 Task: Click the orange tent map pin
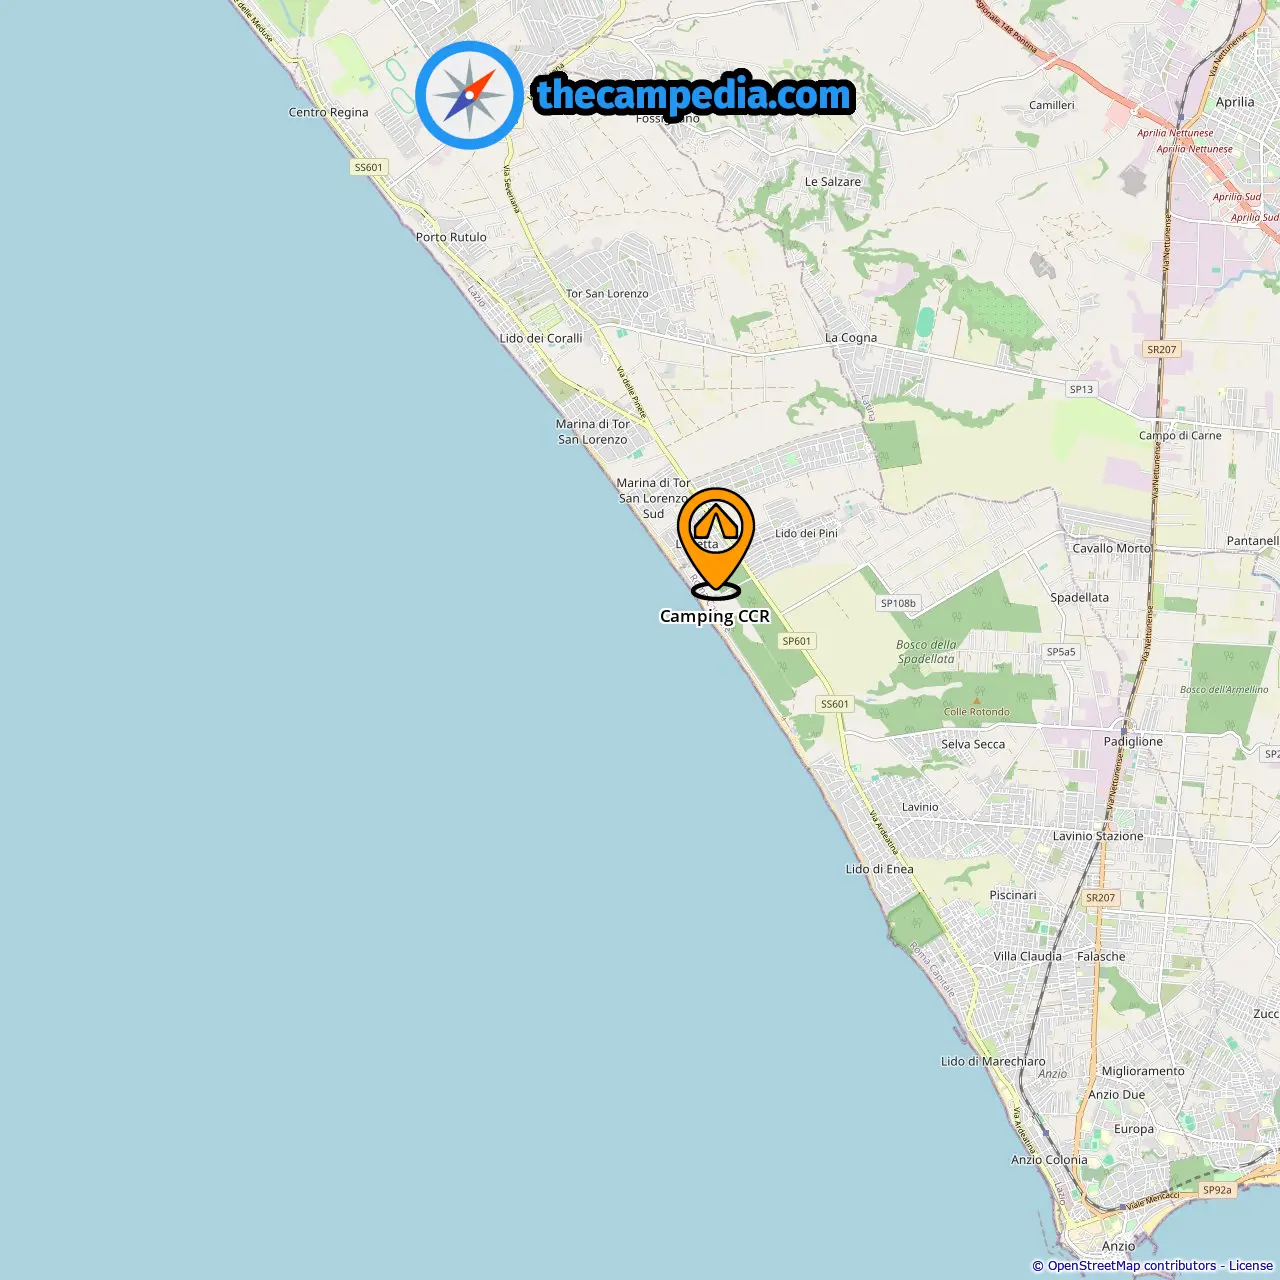tap(716, 542)
